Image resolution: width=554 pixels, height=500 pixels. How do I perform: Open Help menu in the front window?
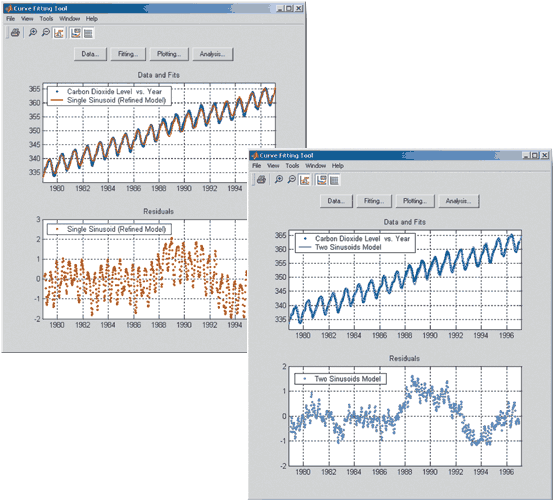point(338,166)
